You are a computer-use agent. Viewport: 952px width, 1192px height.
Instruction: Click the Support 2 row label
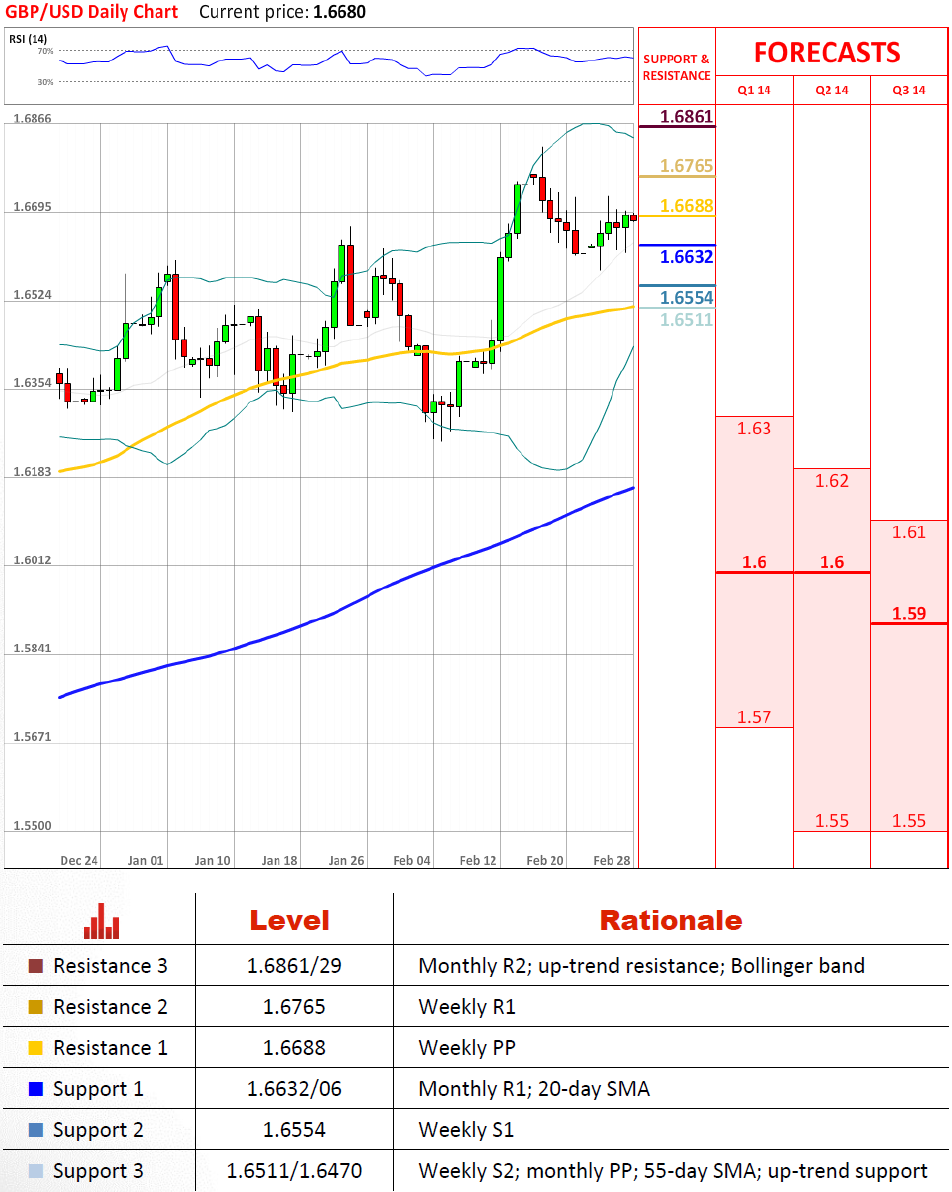98,1130
